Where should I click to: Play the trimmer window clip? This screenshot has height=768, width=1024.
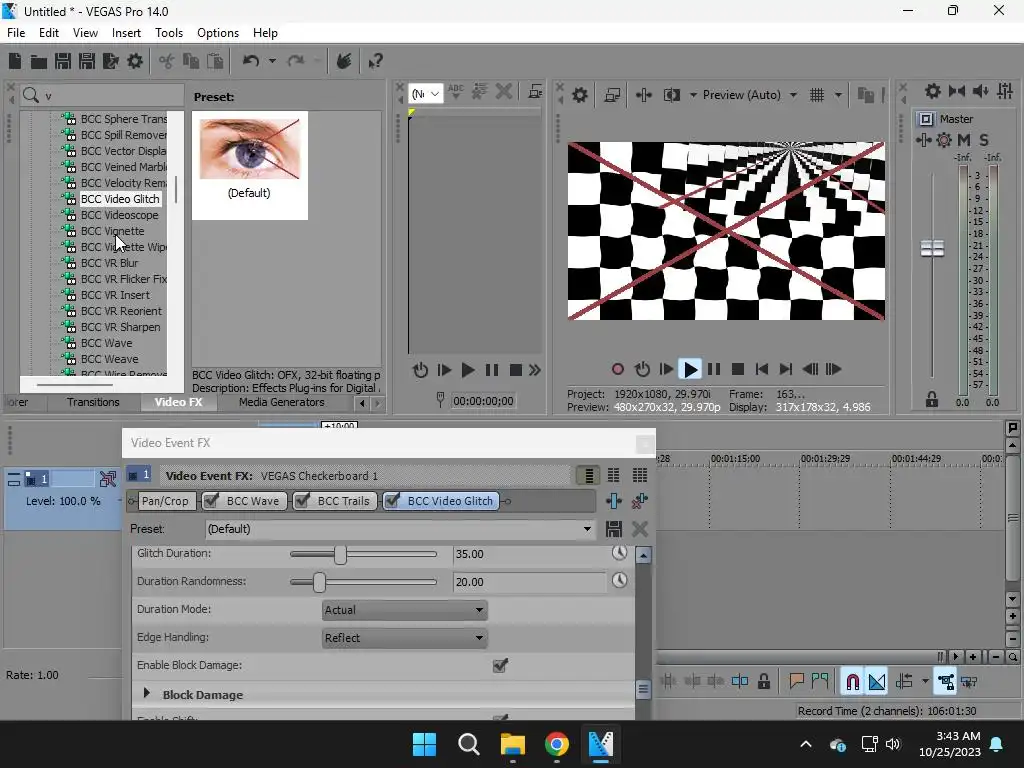coord(468,370)
